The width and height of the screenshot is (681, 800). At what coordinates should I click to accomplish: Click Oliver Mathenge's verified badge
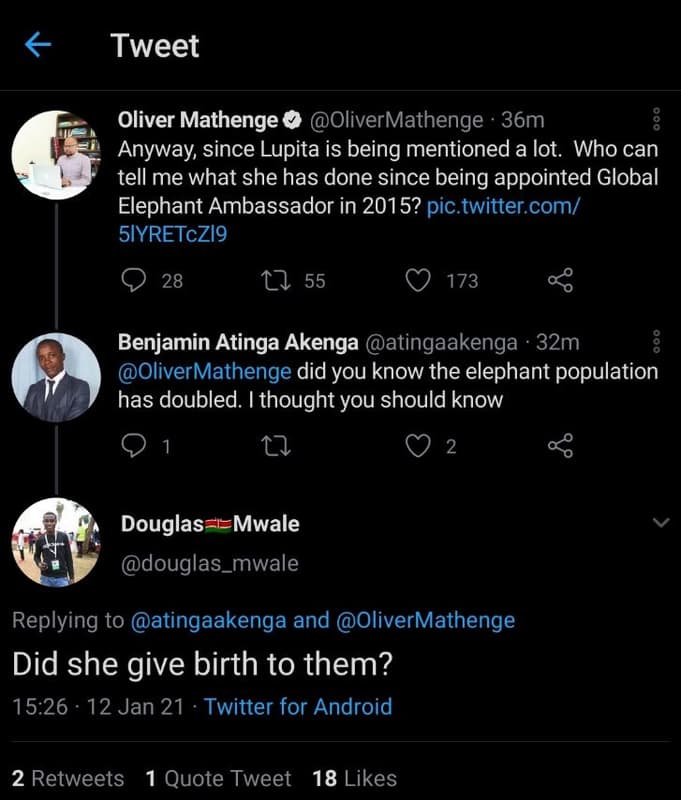click(x=290, y=120)
